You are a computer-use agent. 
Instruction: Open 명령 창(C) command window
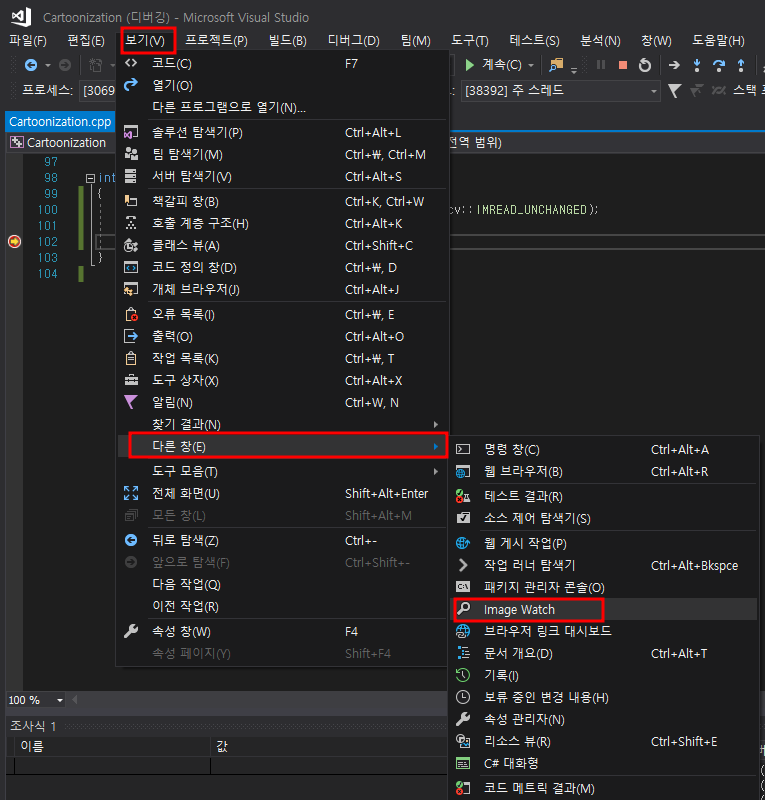point(604,449)
